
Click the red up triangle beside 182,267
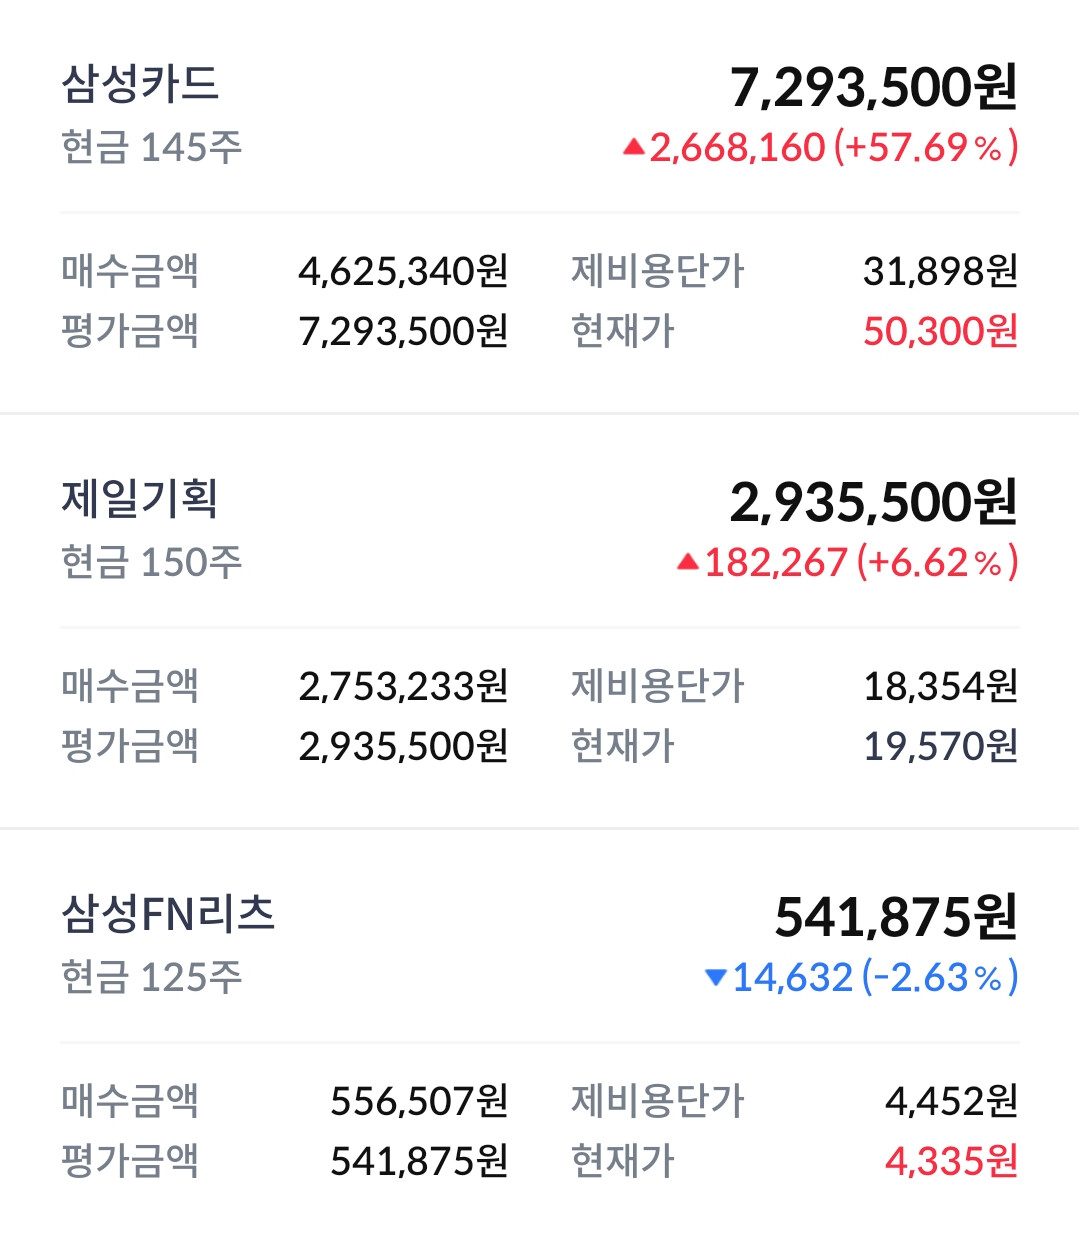(687, 563)
